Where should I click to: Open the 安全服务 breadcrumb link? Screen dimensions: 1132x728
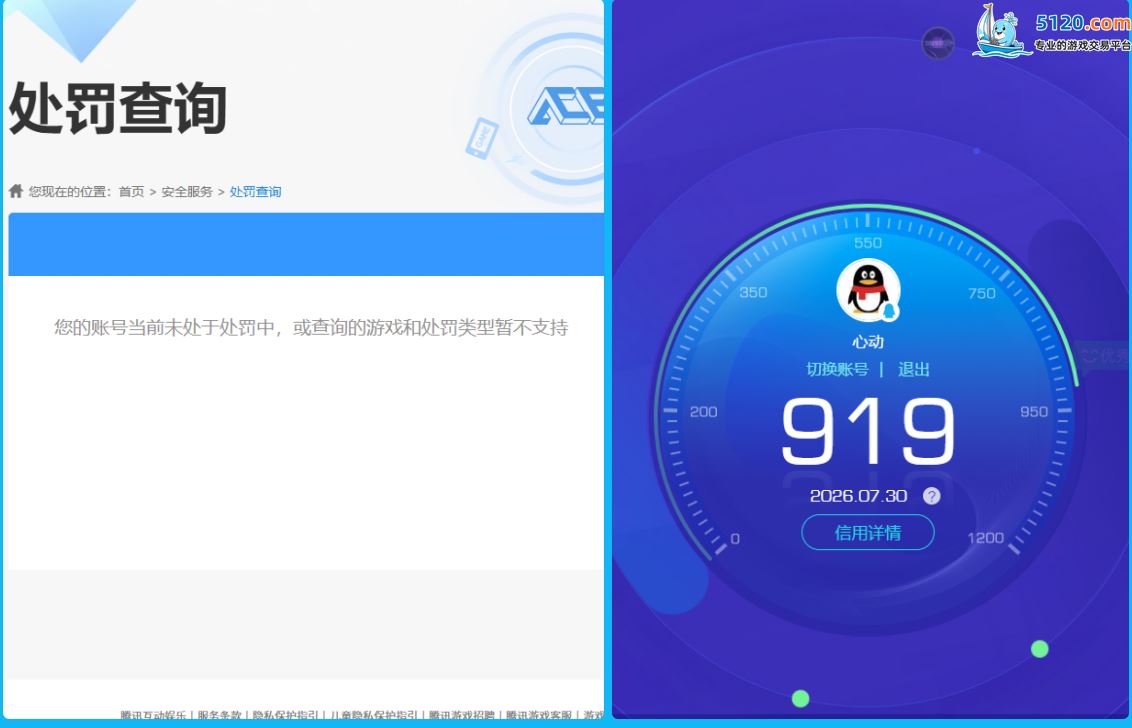coord(187,191)
